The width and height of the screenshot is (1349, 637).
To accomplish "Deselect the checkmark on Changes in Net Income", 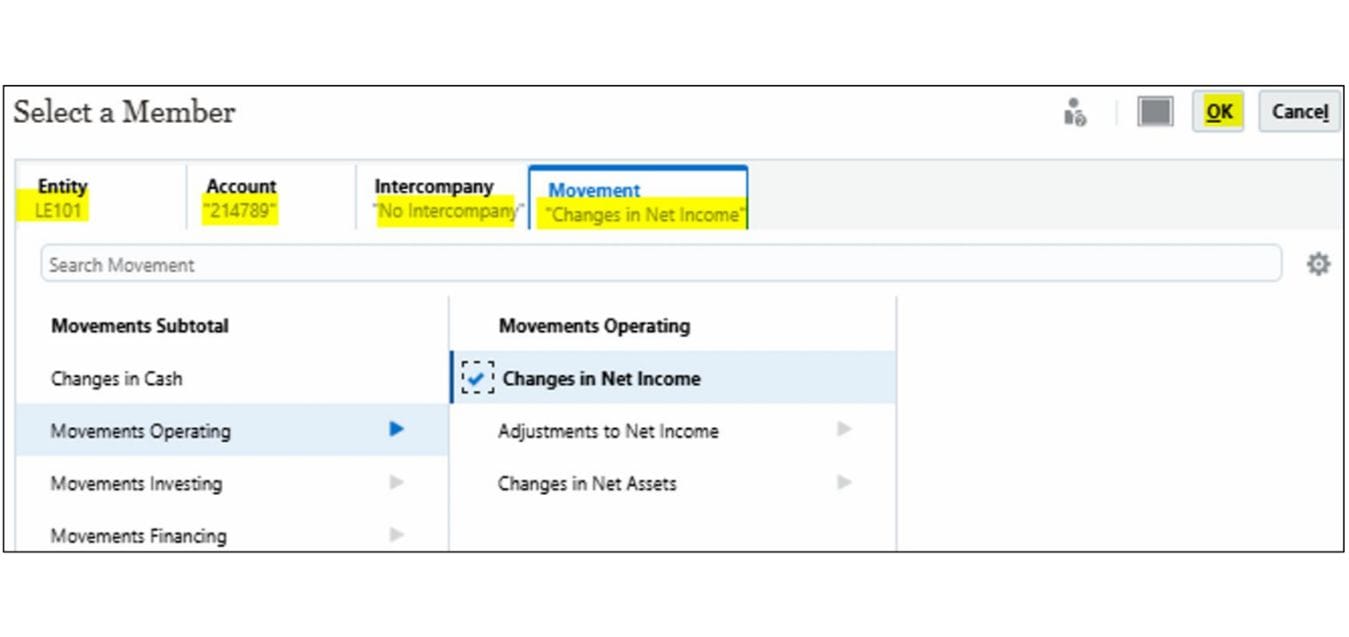I will coord(478,378).
